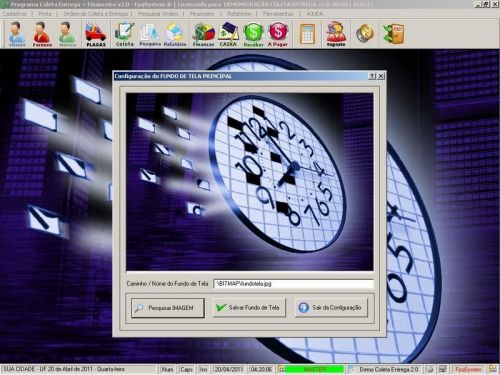Click the blue globe icon on Sair da Configuração

pos(303,307)
